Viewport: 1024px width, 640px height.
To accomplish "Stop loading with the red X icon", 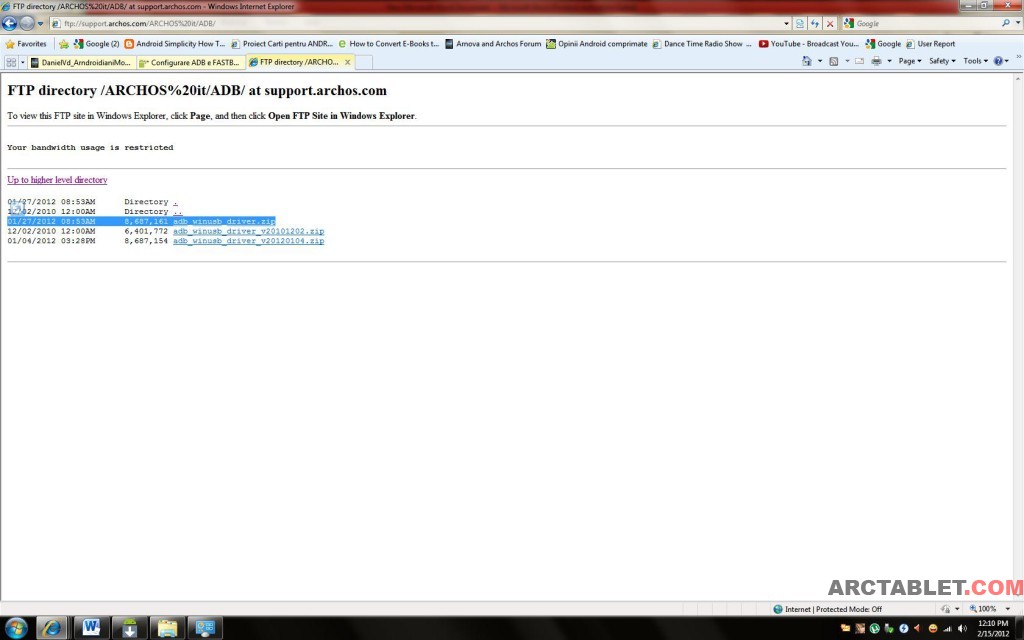I will point(829,24).
